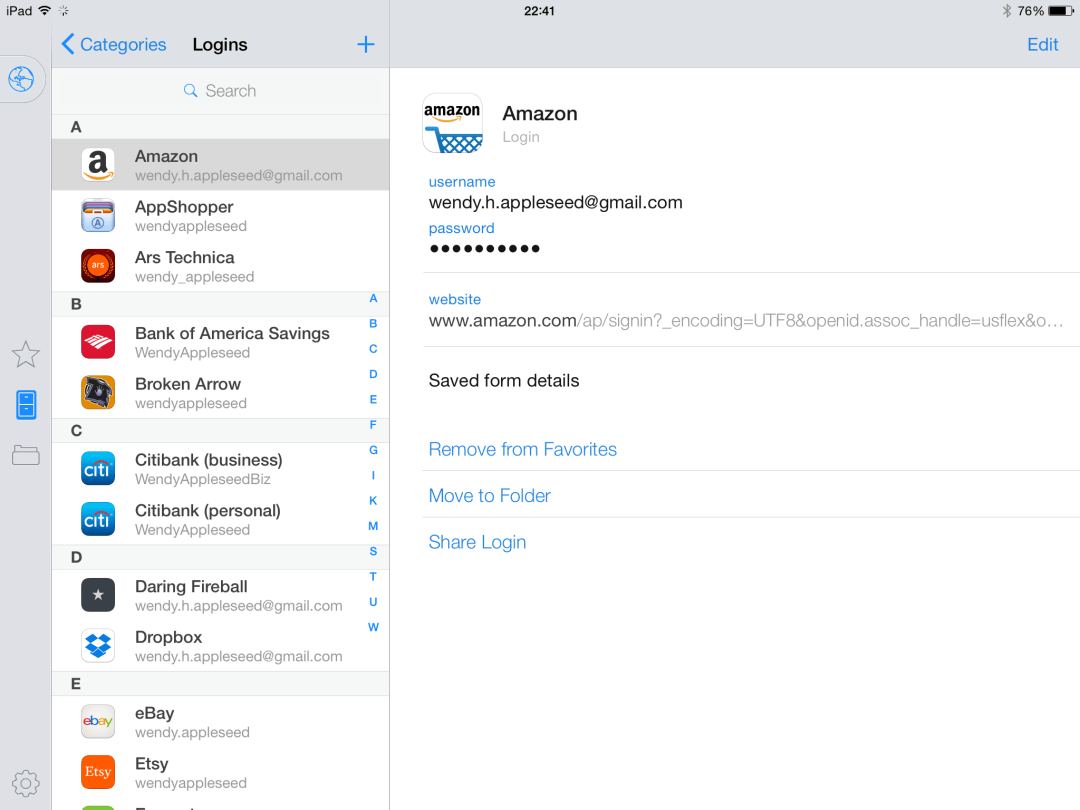Open the Daring Fireball login

click(220, 595)
